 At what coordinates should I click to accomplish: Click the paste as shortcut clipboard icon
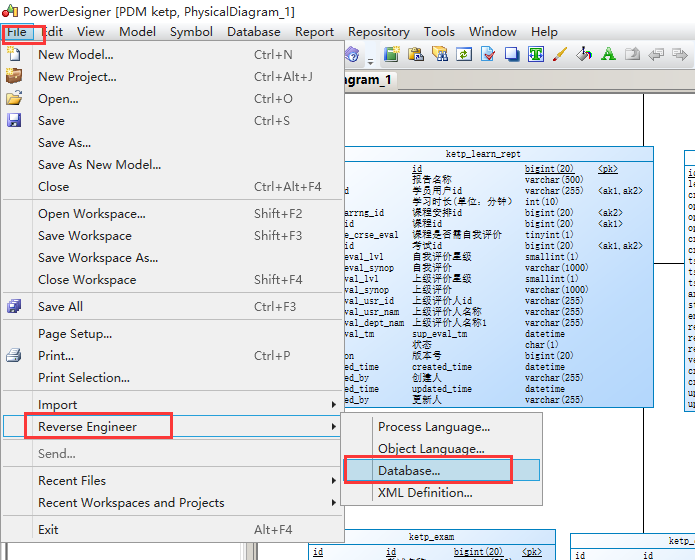click(x=416, y=54)
